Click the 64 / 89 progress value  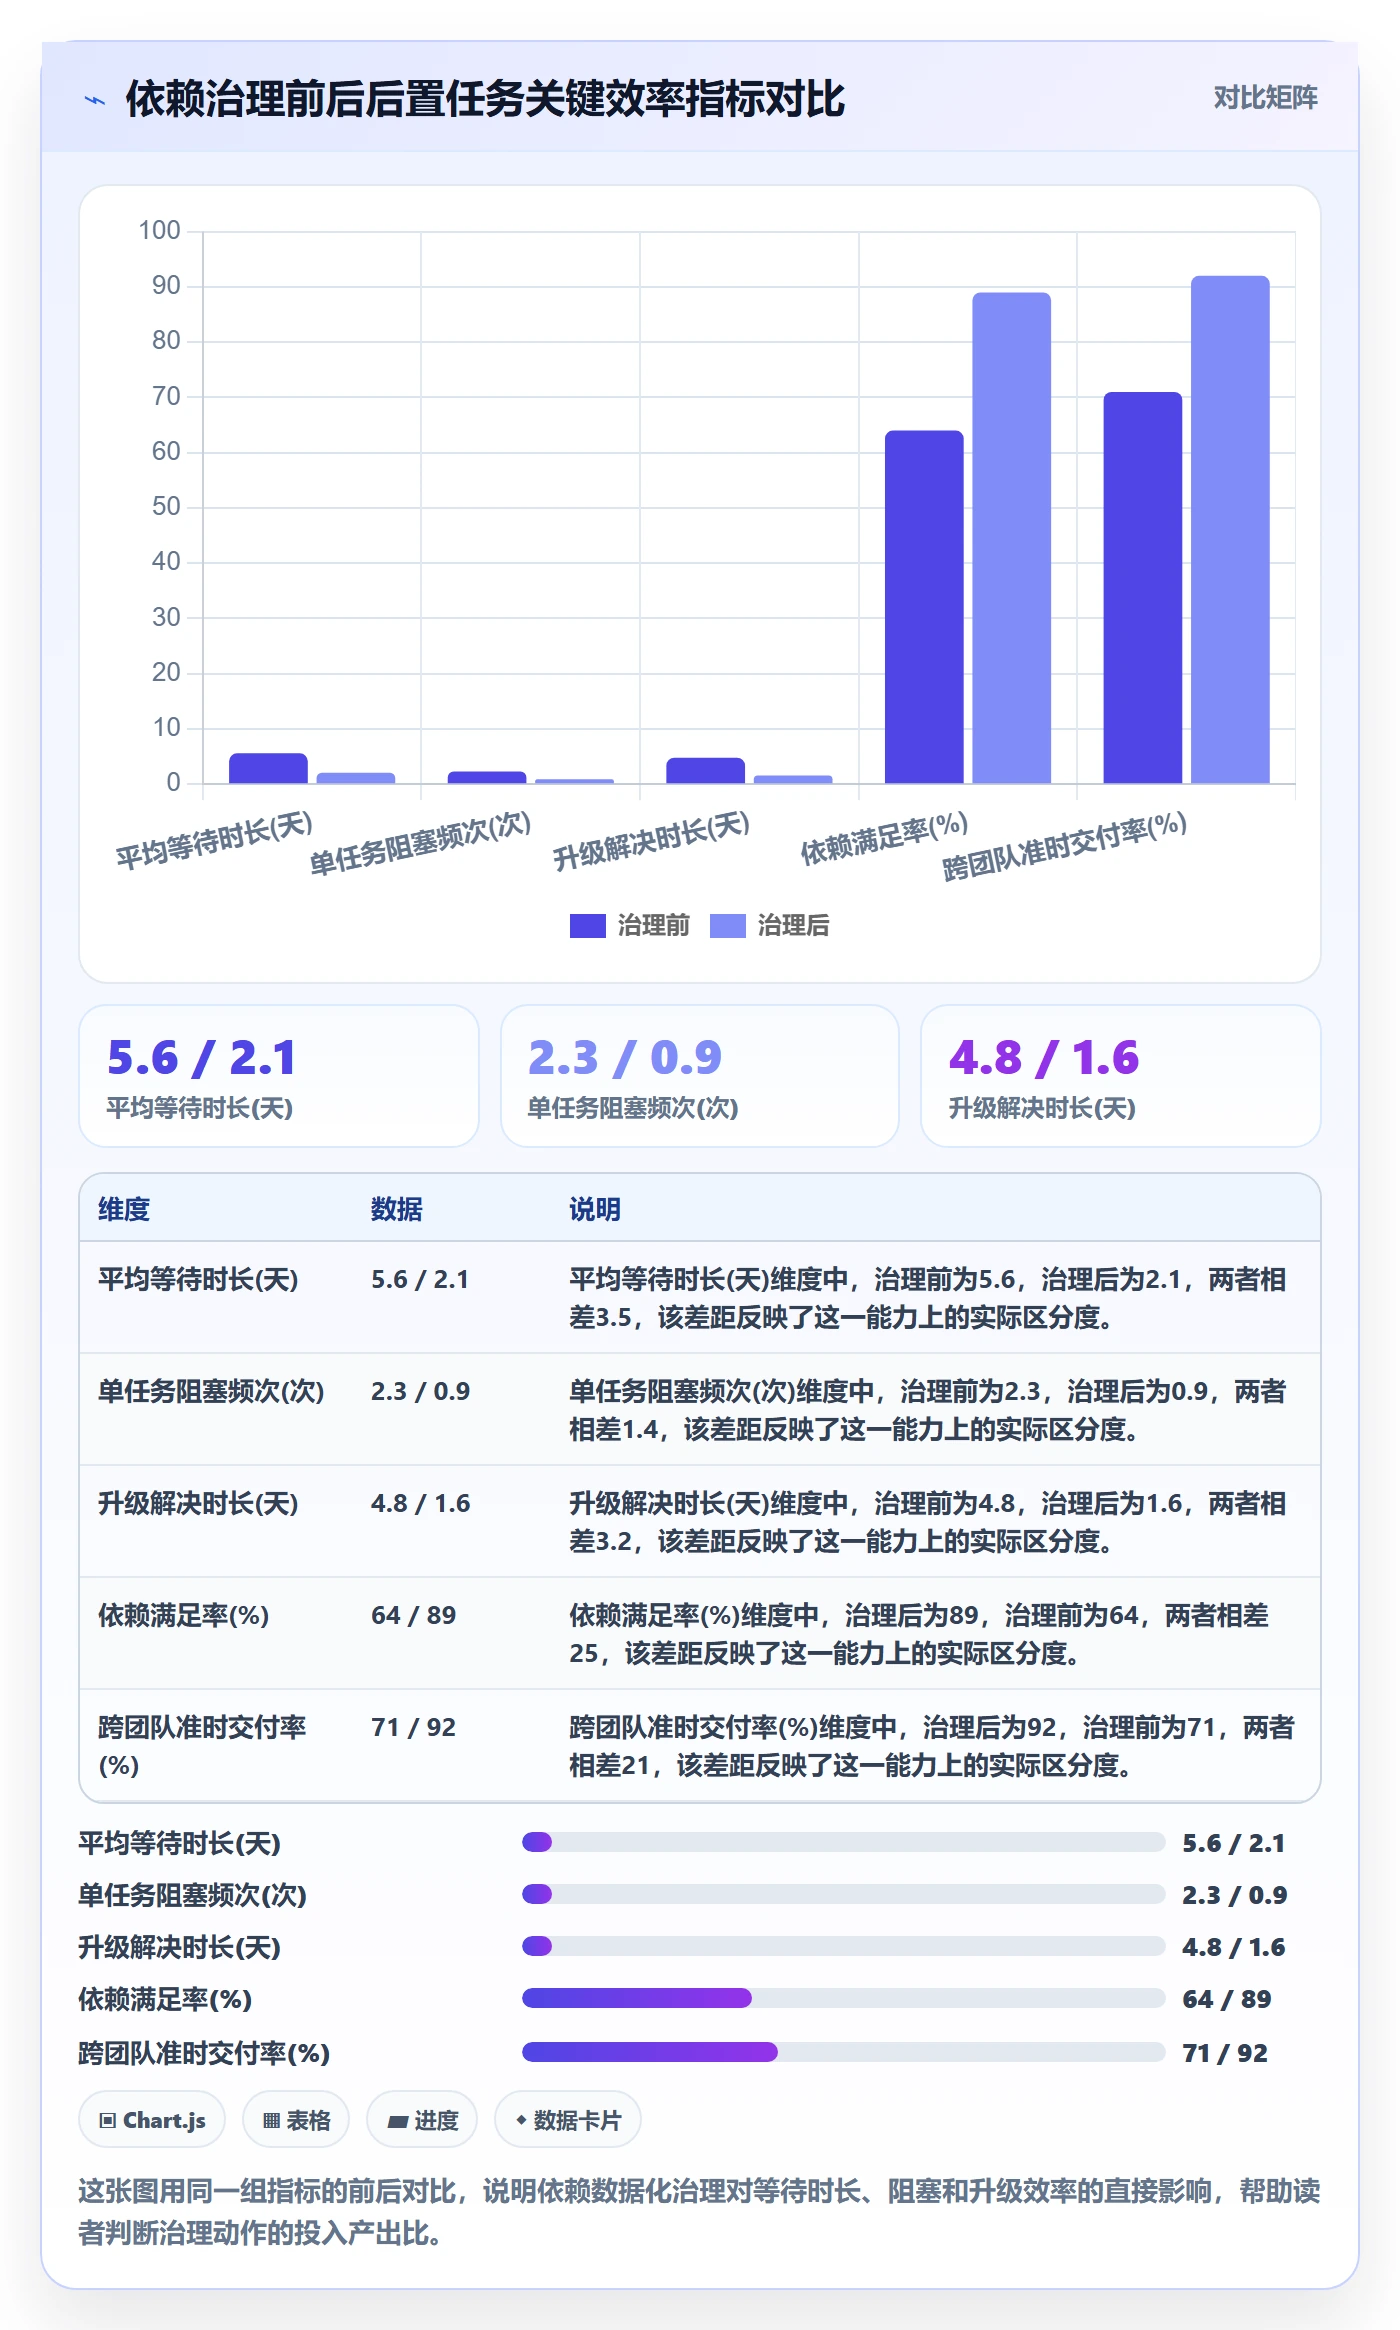click(1227, 1999)
